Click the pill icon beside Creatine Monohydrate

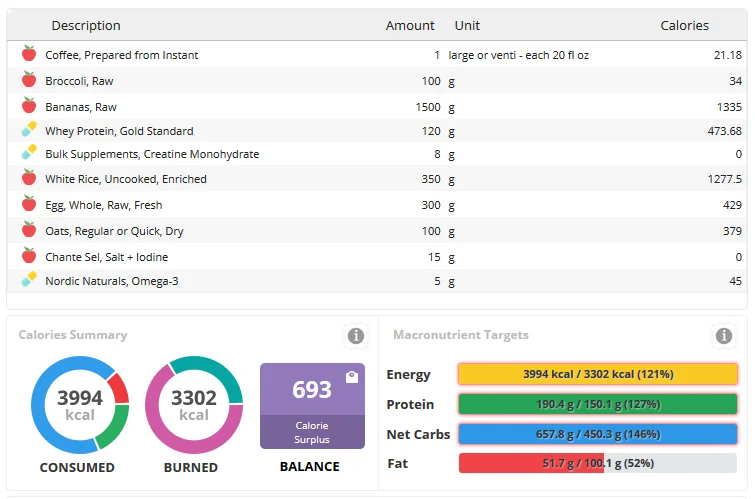[x=29, y=153]
